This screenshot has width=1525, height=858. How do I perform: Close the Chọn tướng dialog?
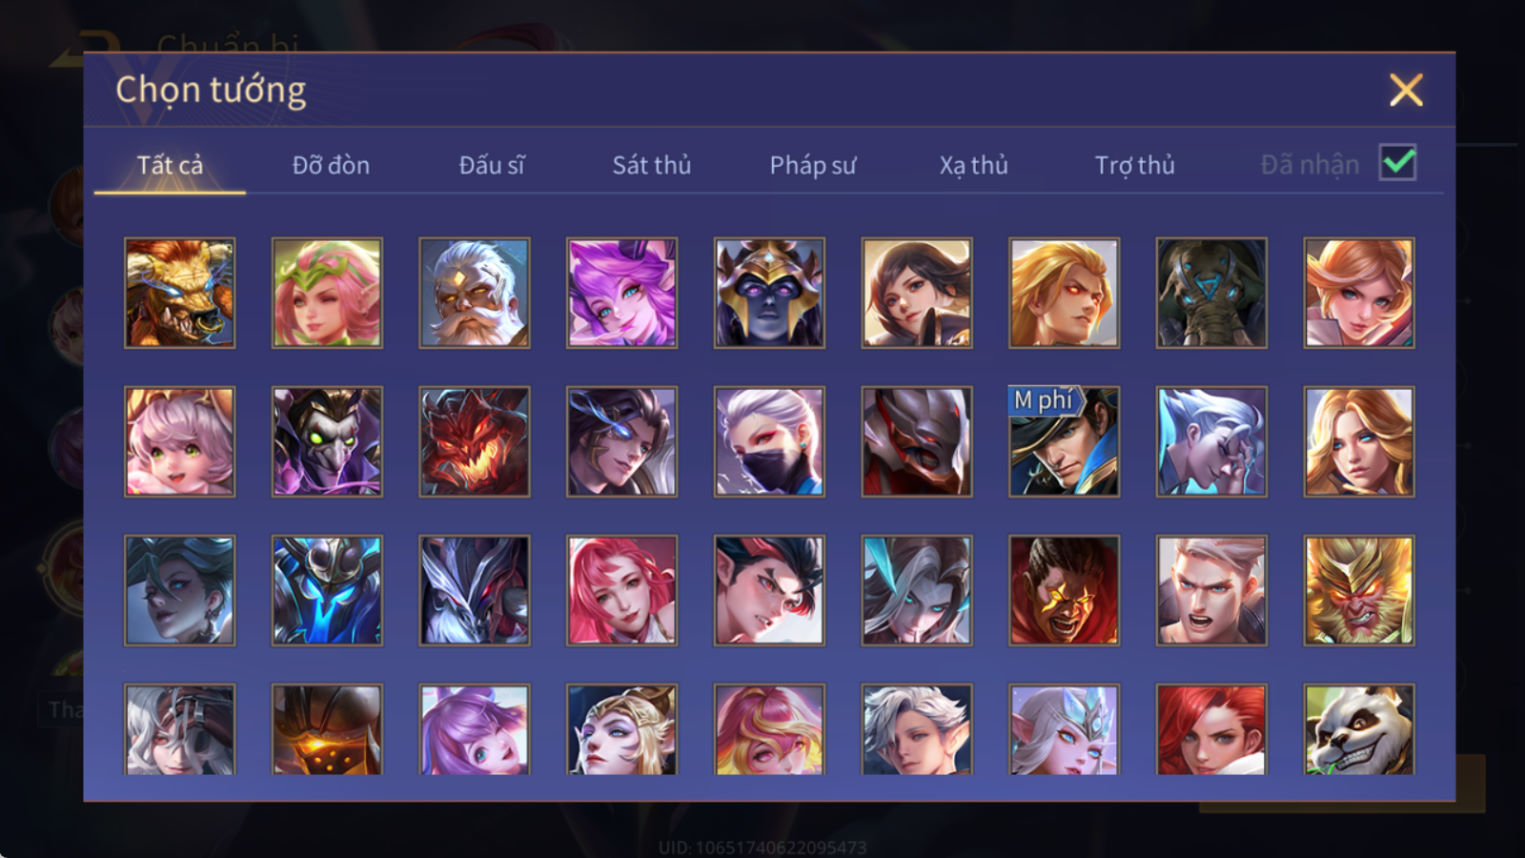1406,90
